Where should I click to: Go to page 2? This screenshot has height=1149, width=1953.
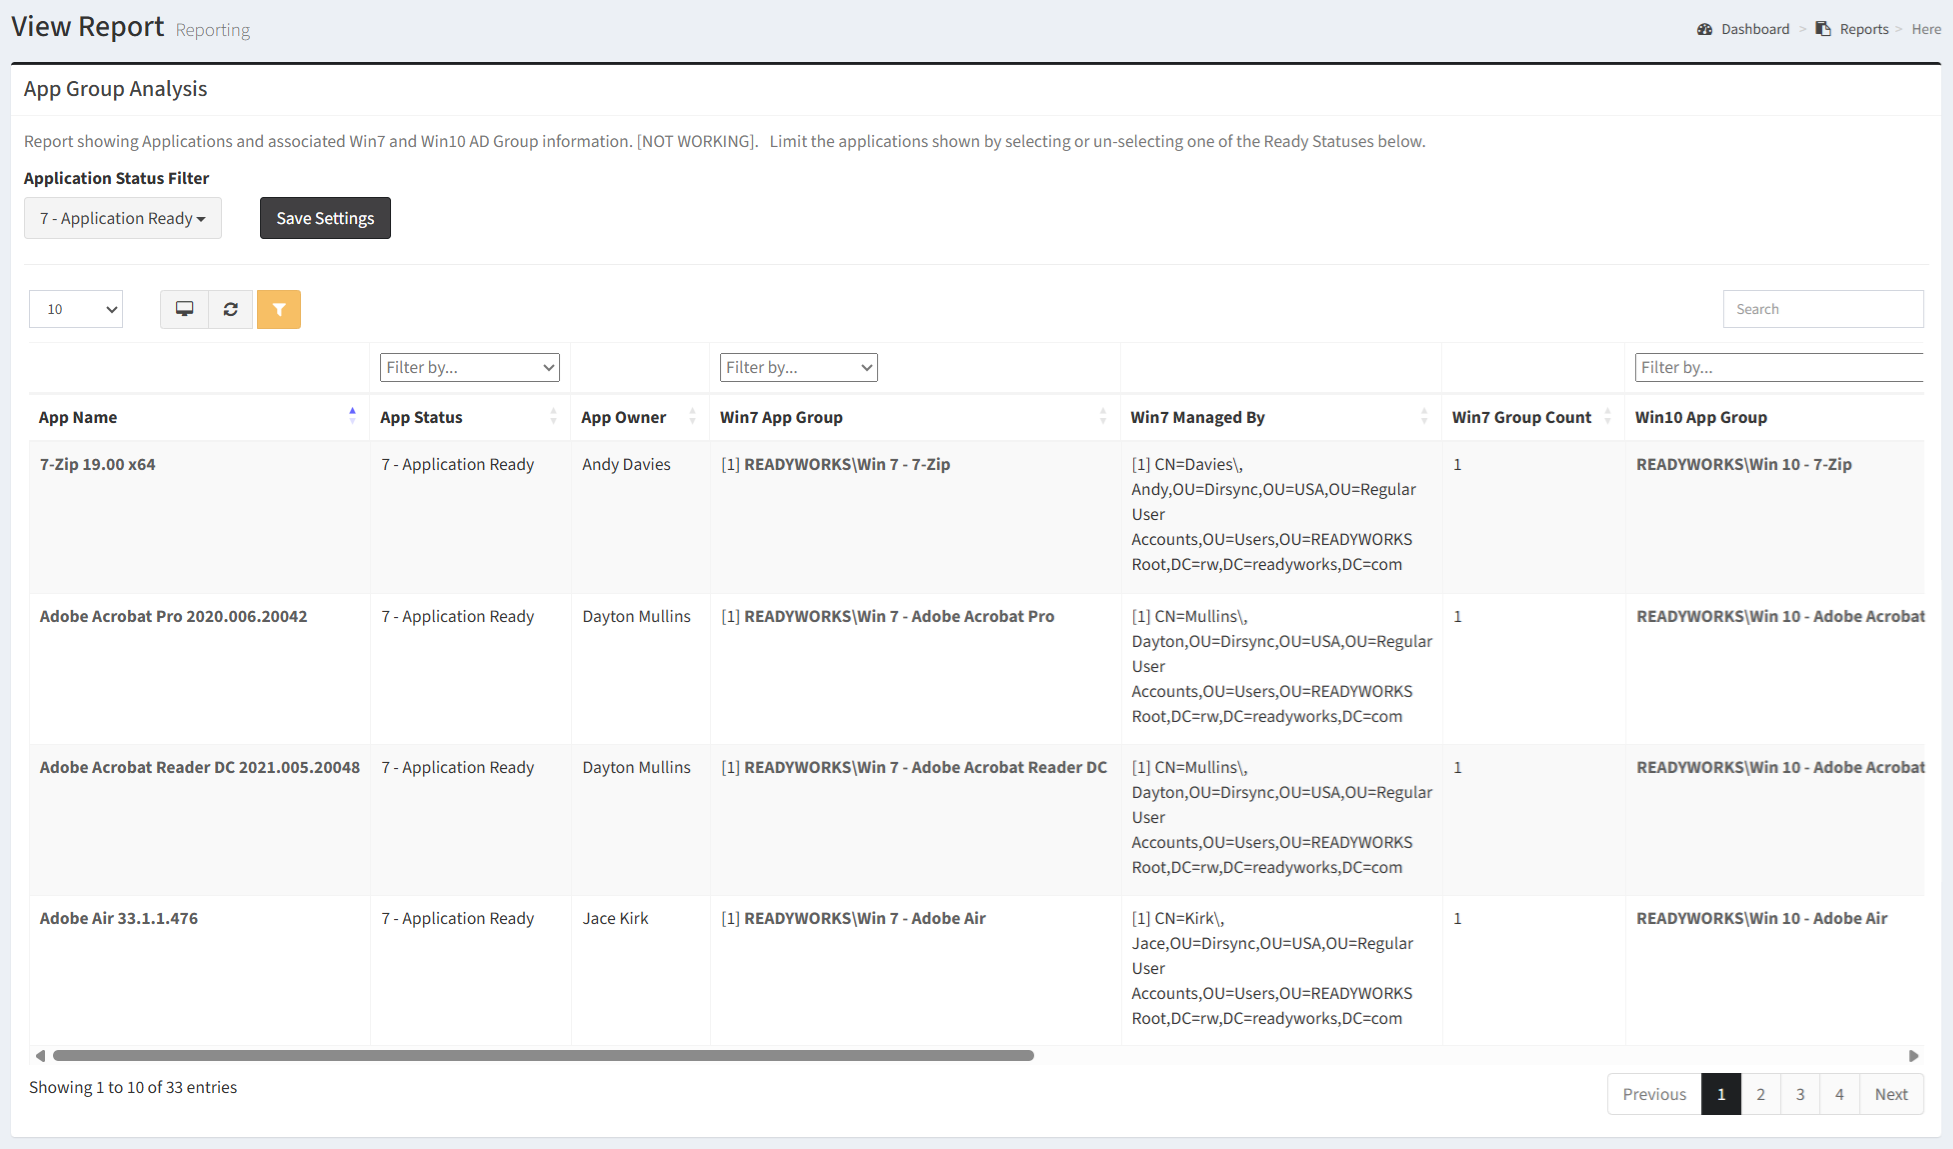click(1761, 1094)
